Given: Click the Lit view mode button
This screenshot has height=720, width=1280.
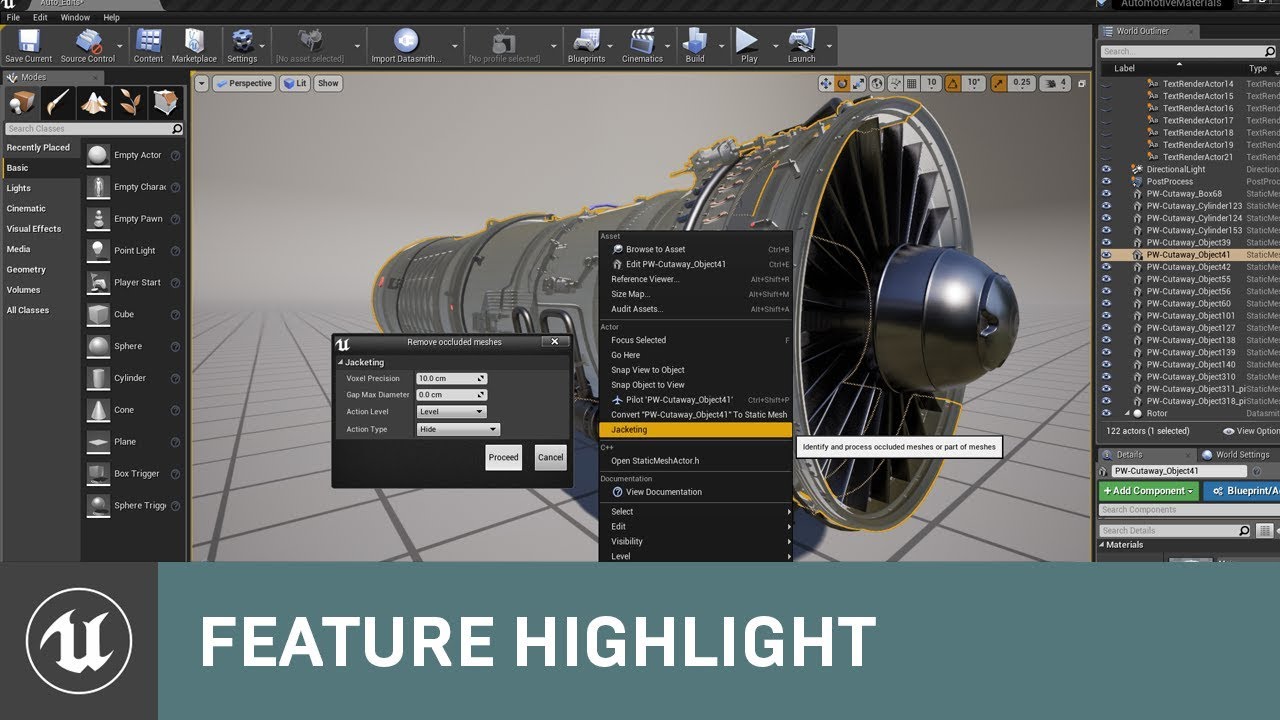Looking at the screenshot, I should [296, 84].
